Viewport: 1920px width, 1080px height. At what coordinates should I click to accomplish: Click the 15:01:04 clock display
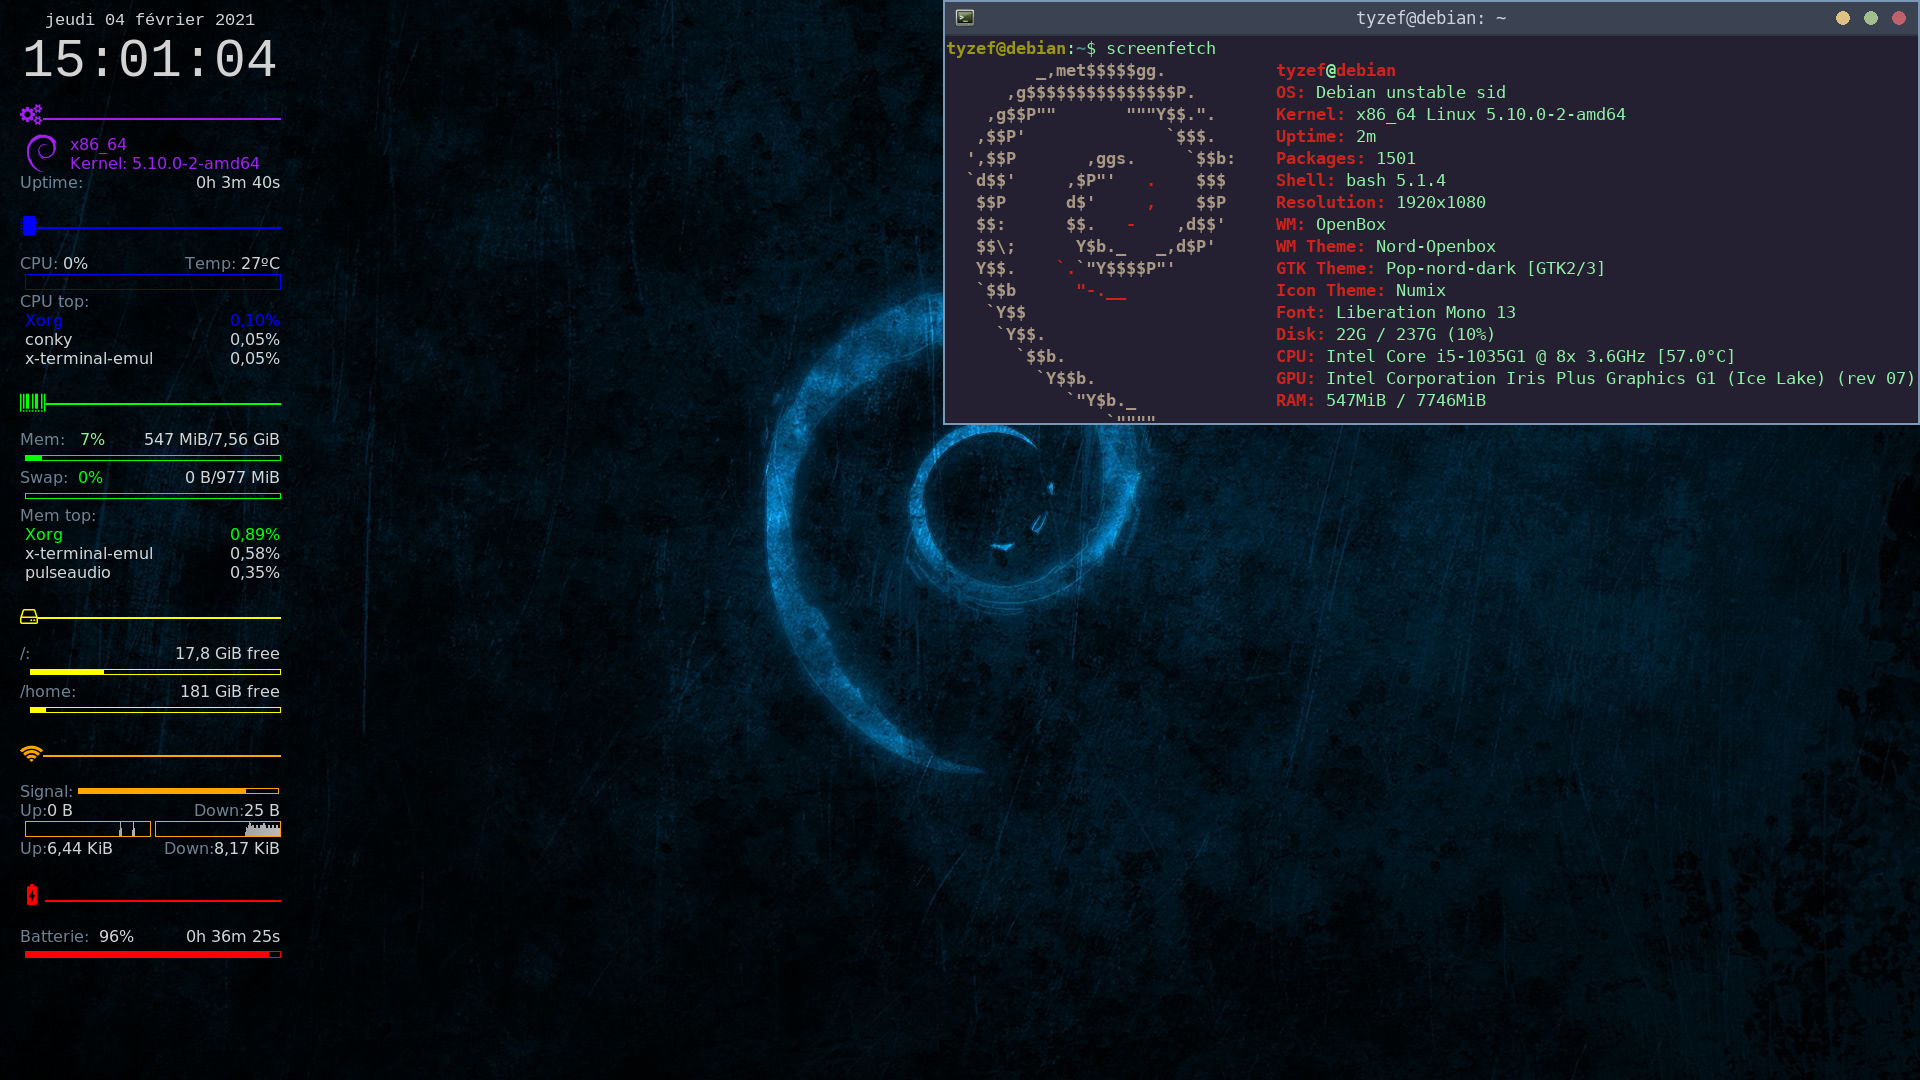tap(149, 61)
